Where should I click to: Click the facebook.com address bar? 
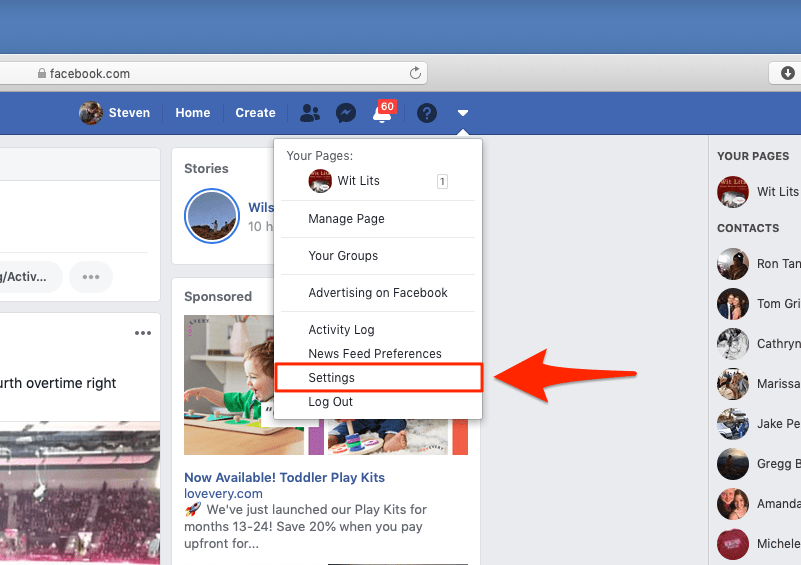point(214,73)
